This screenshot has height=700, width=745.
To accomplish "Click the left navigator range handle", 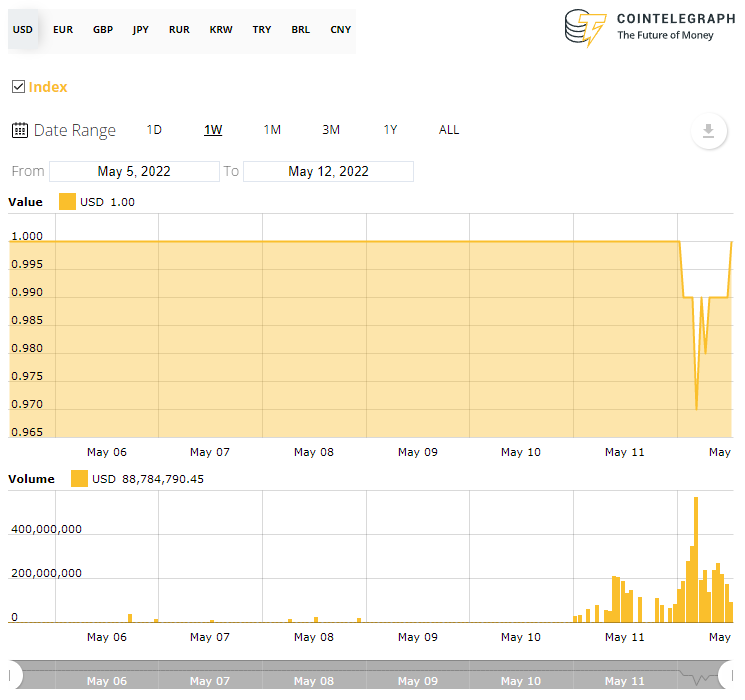I will pos(16,671).
